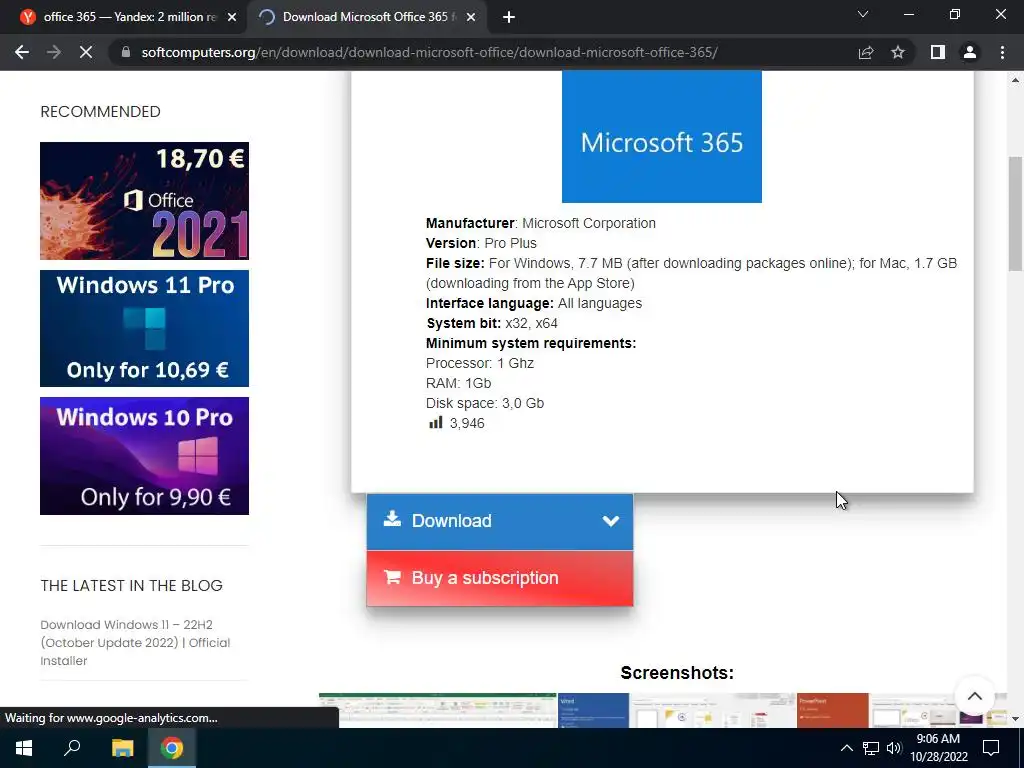Image resolution: width=1024 pixels, height=768 pixels.
Task: Click the view count bars icon
Action: point(436,423)
